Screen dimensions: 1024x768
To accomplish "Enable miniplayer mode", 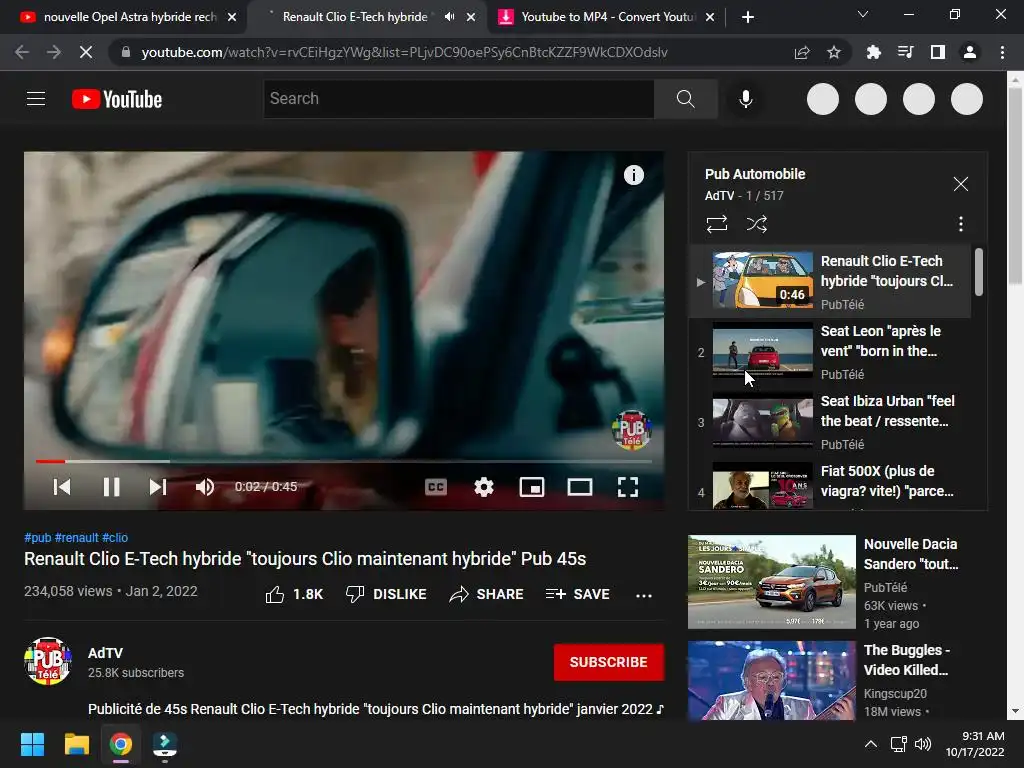I will coord(532,487).
